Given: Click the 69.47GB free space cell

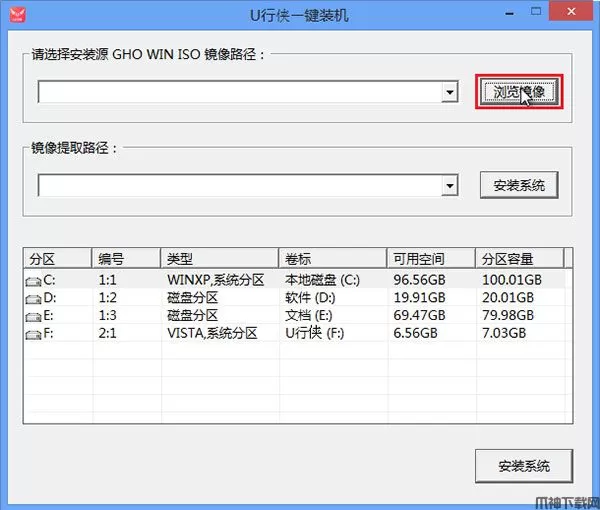Looking at the screenshot, I should (x=419, y=315).
